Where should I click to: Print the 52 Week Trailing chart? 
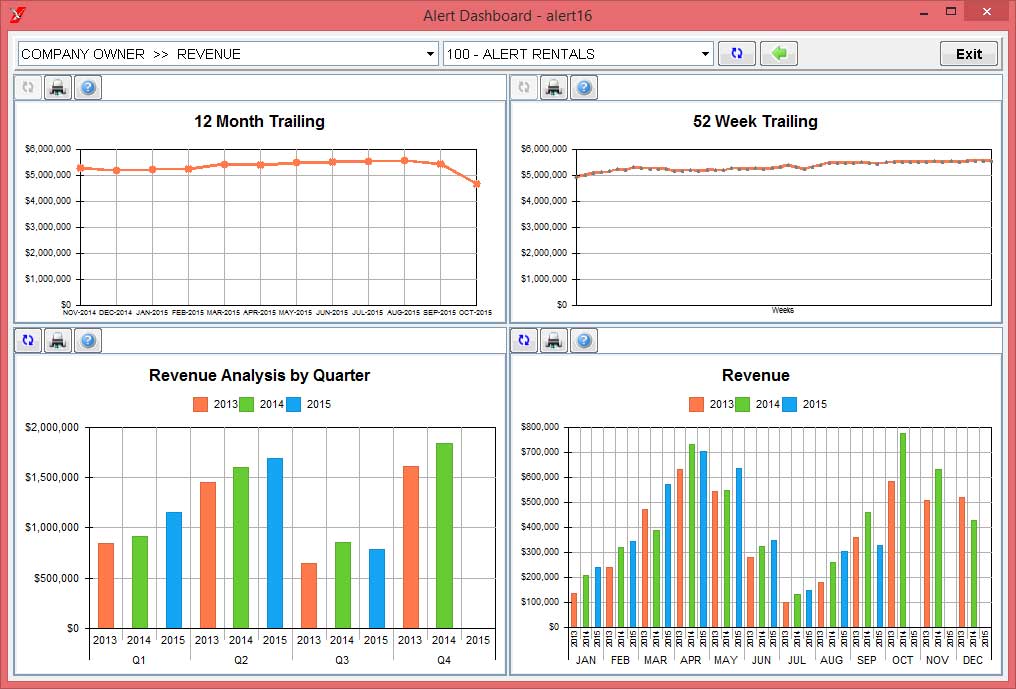click(554, 88)
